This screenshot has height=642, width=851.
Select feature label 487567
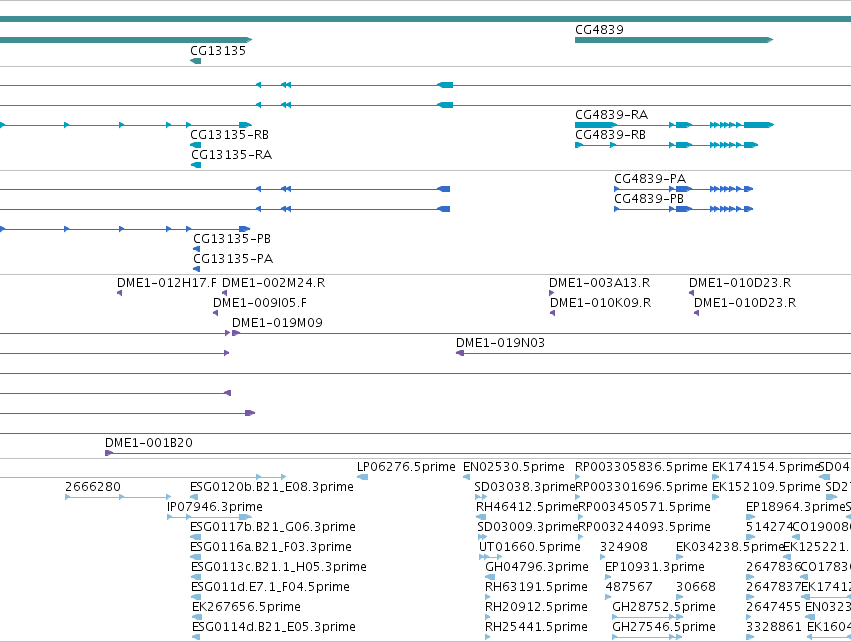click(628, 587)
